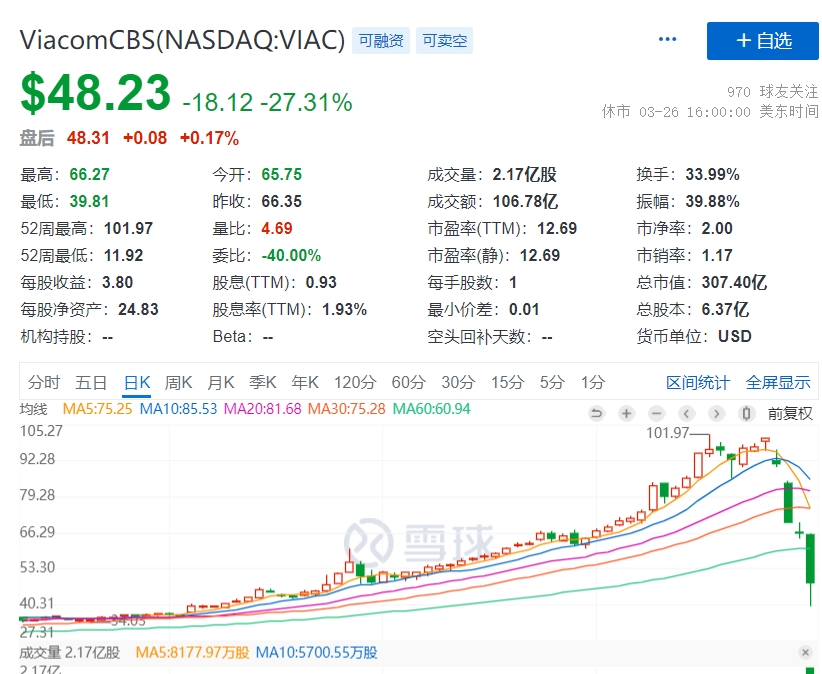Image resolution: width=822 pixels, height=674 pixels.
Task: Select the 周K weekly chart tab
Action: coord(178,382)
